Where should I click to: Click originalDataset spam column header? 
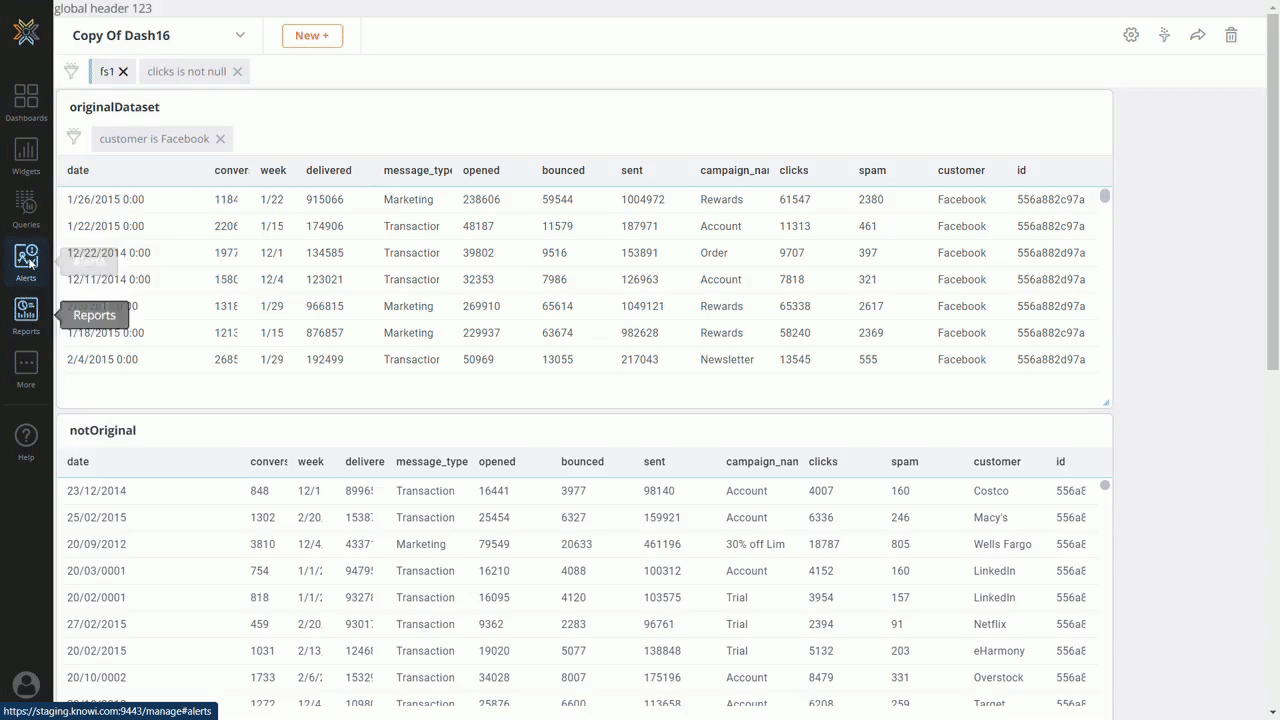872,170
